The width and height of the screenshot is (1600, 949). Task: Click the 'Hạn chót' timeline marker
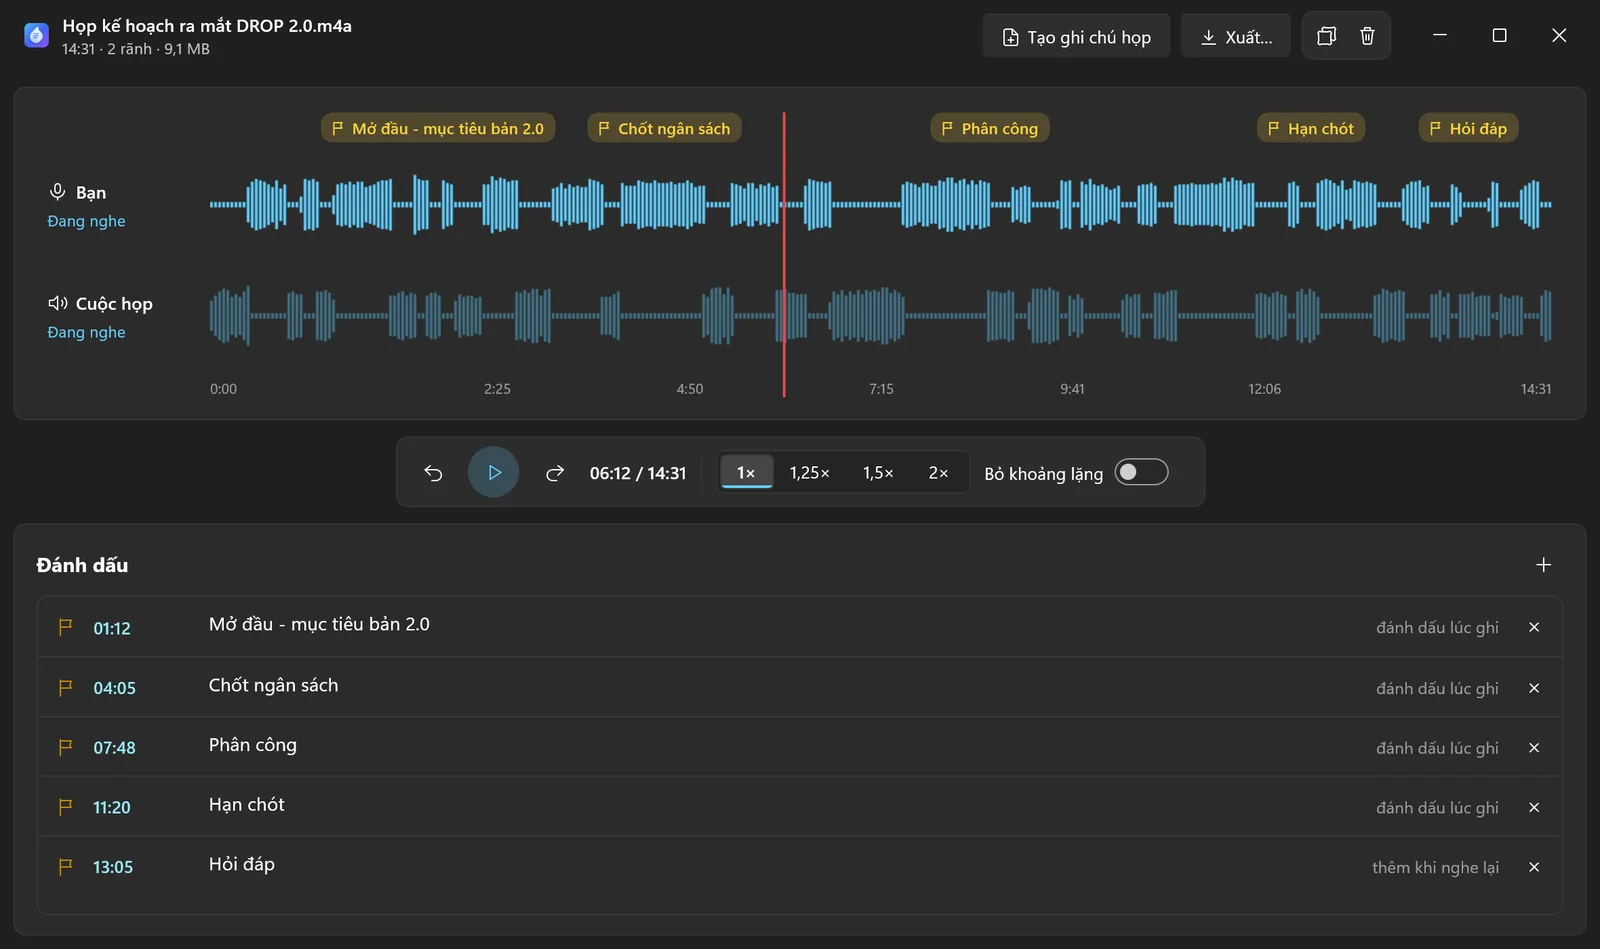pyautogui.click(x=1311, y=128)
